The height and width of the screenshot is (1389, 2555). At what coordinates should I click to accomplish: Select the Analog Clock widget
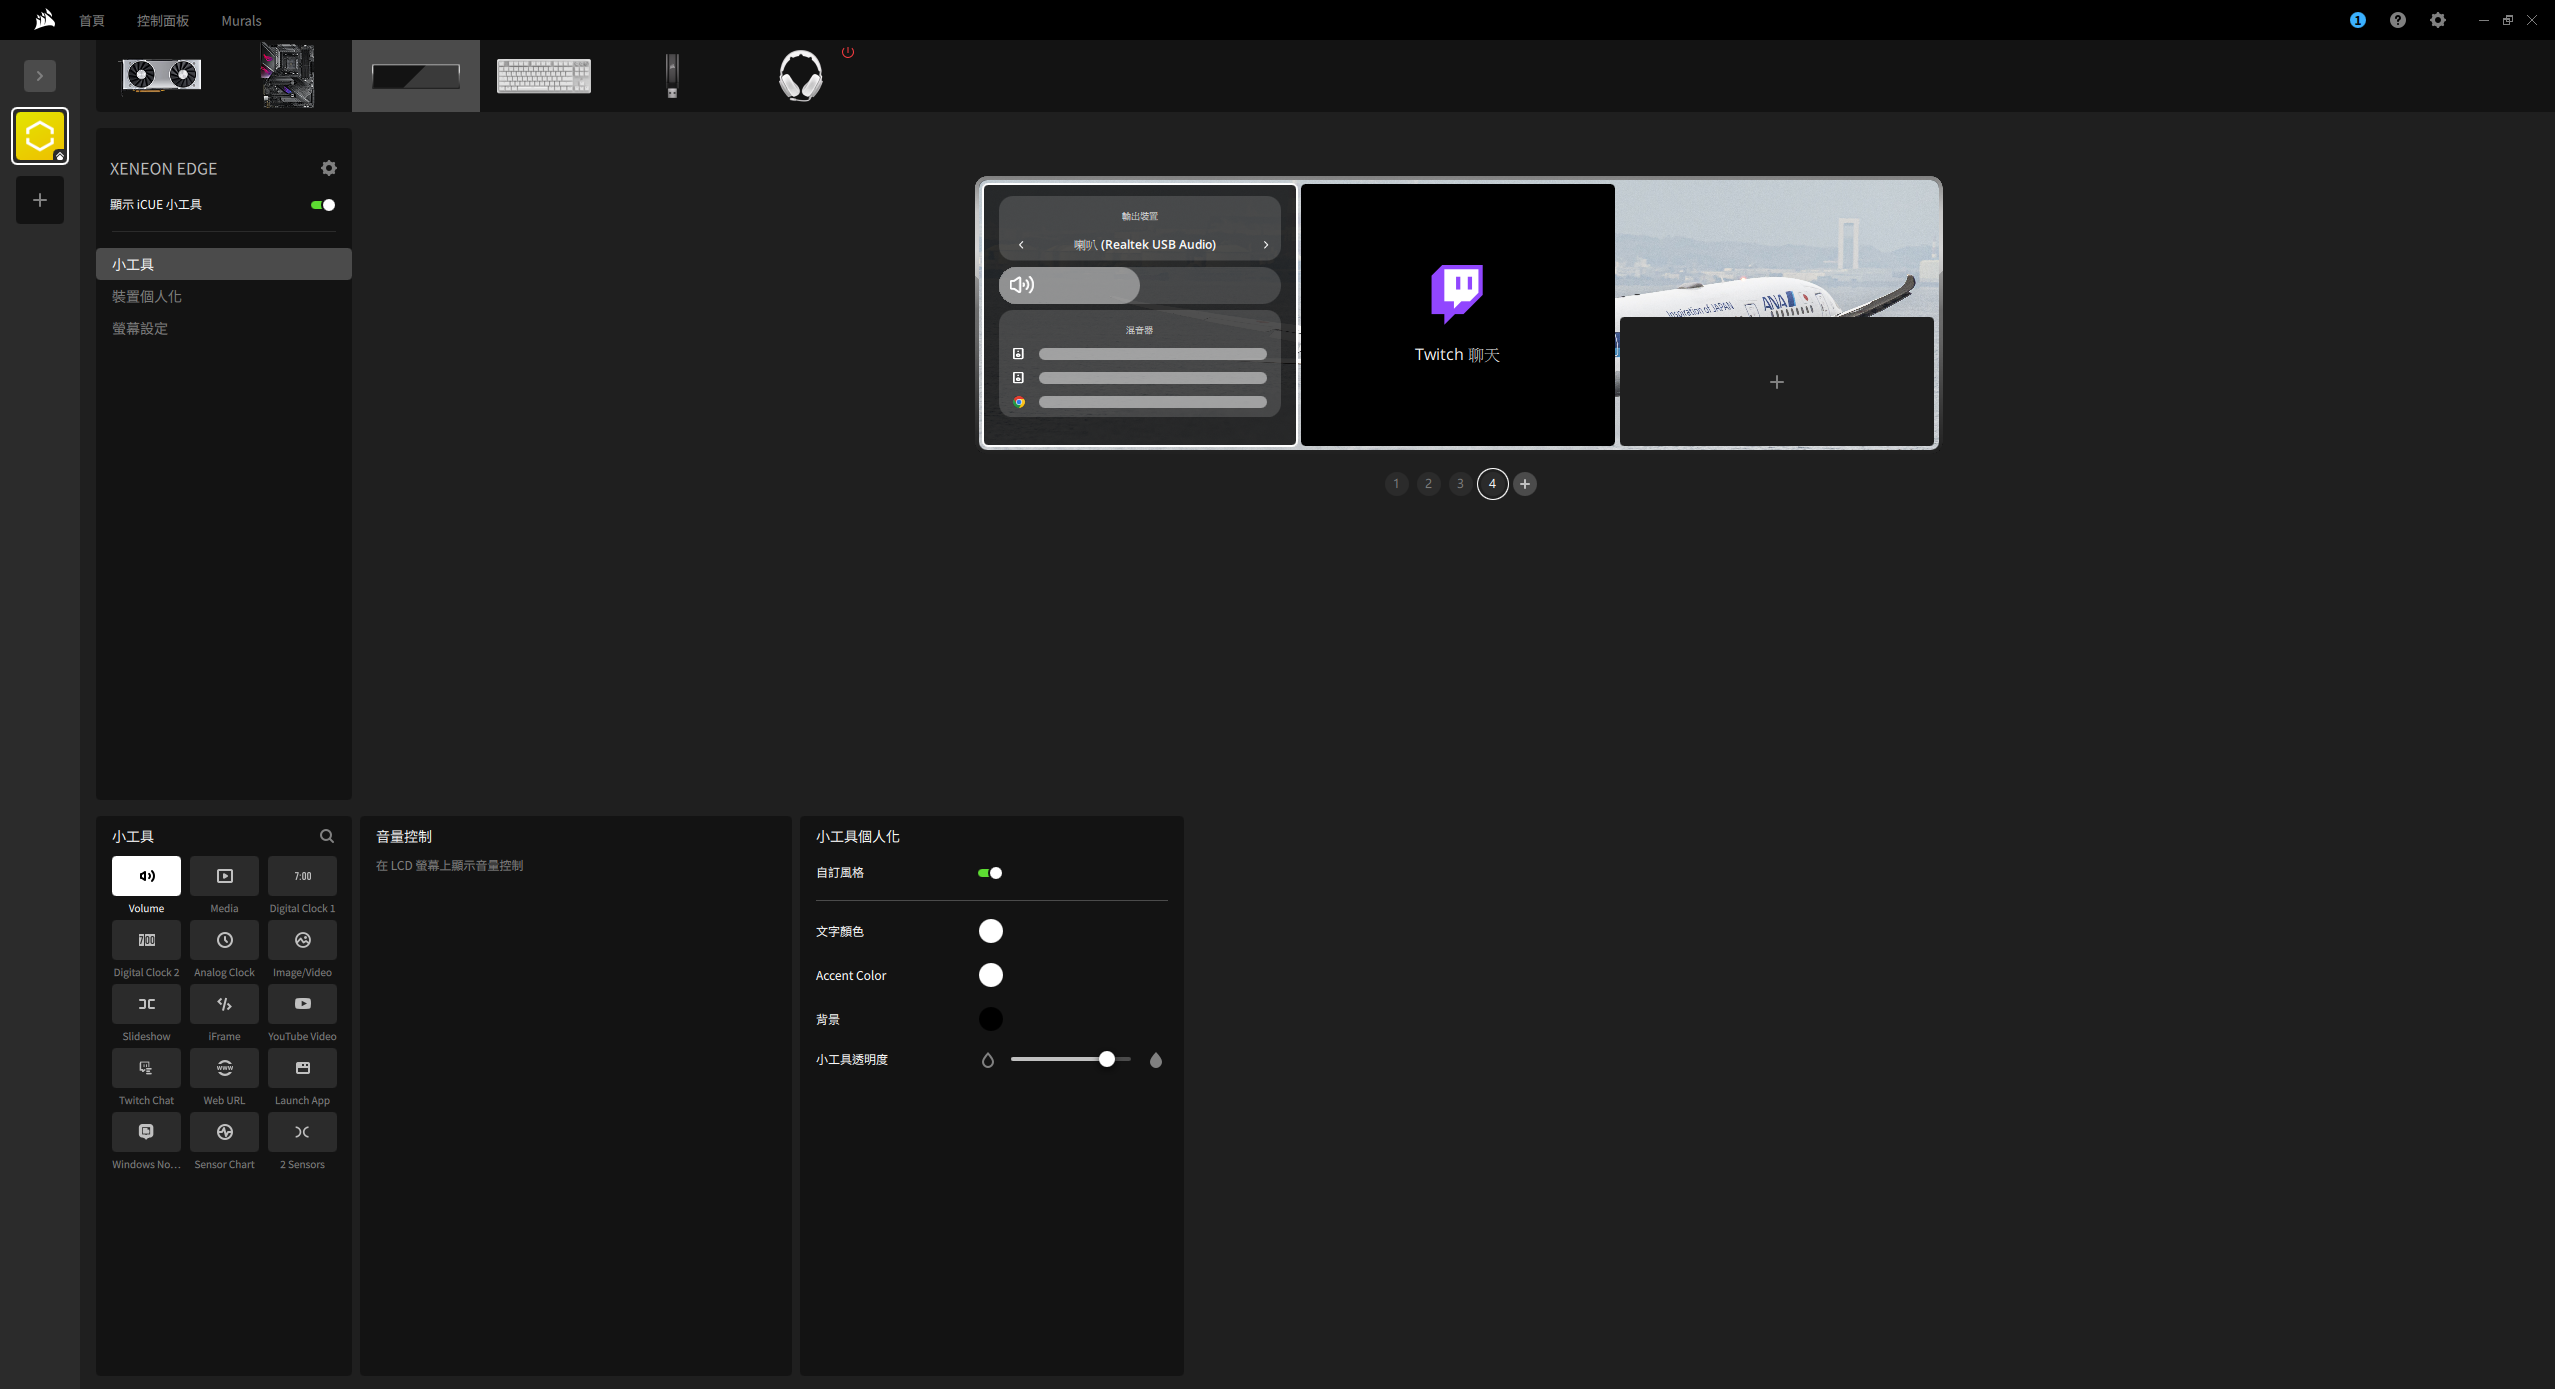point(224,940)
